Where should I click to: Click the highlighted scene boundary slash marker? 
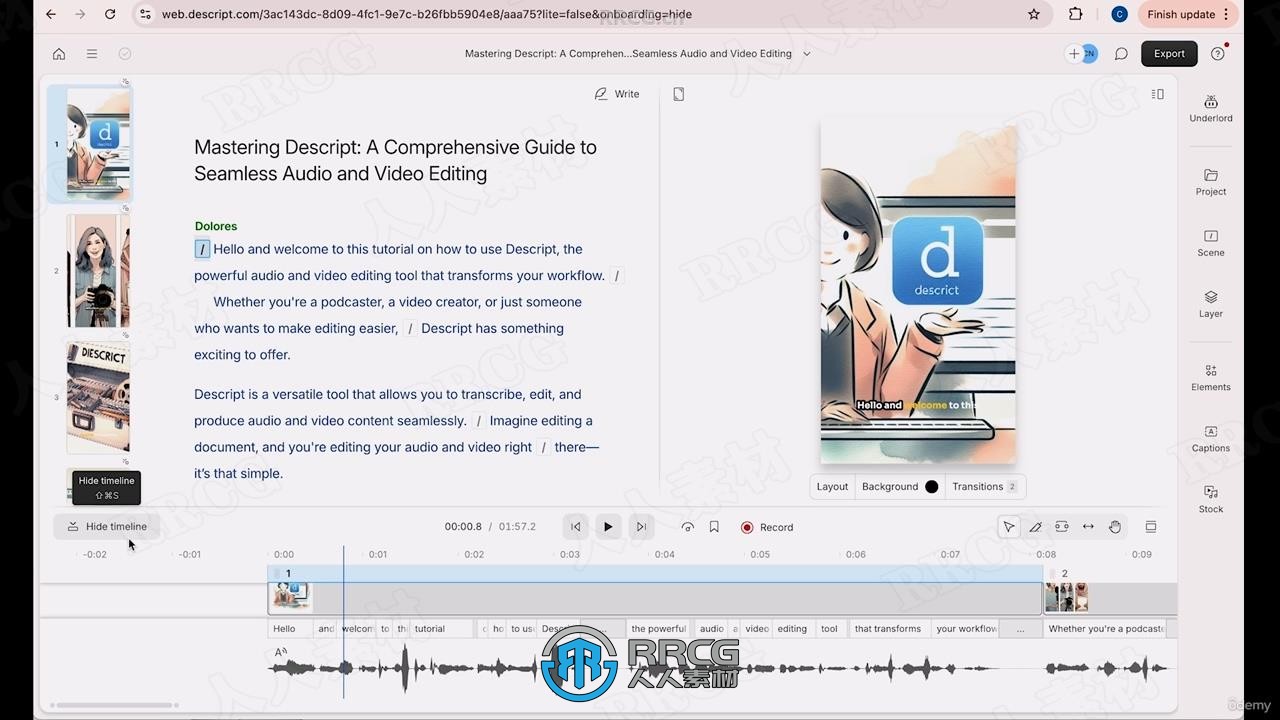pos(202,249)
